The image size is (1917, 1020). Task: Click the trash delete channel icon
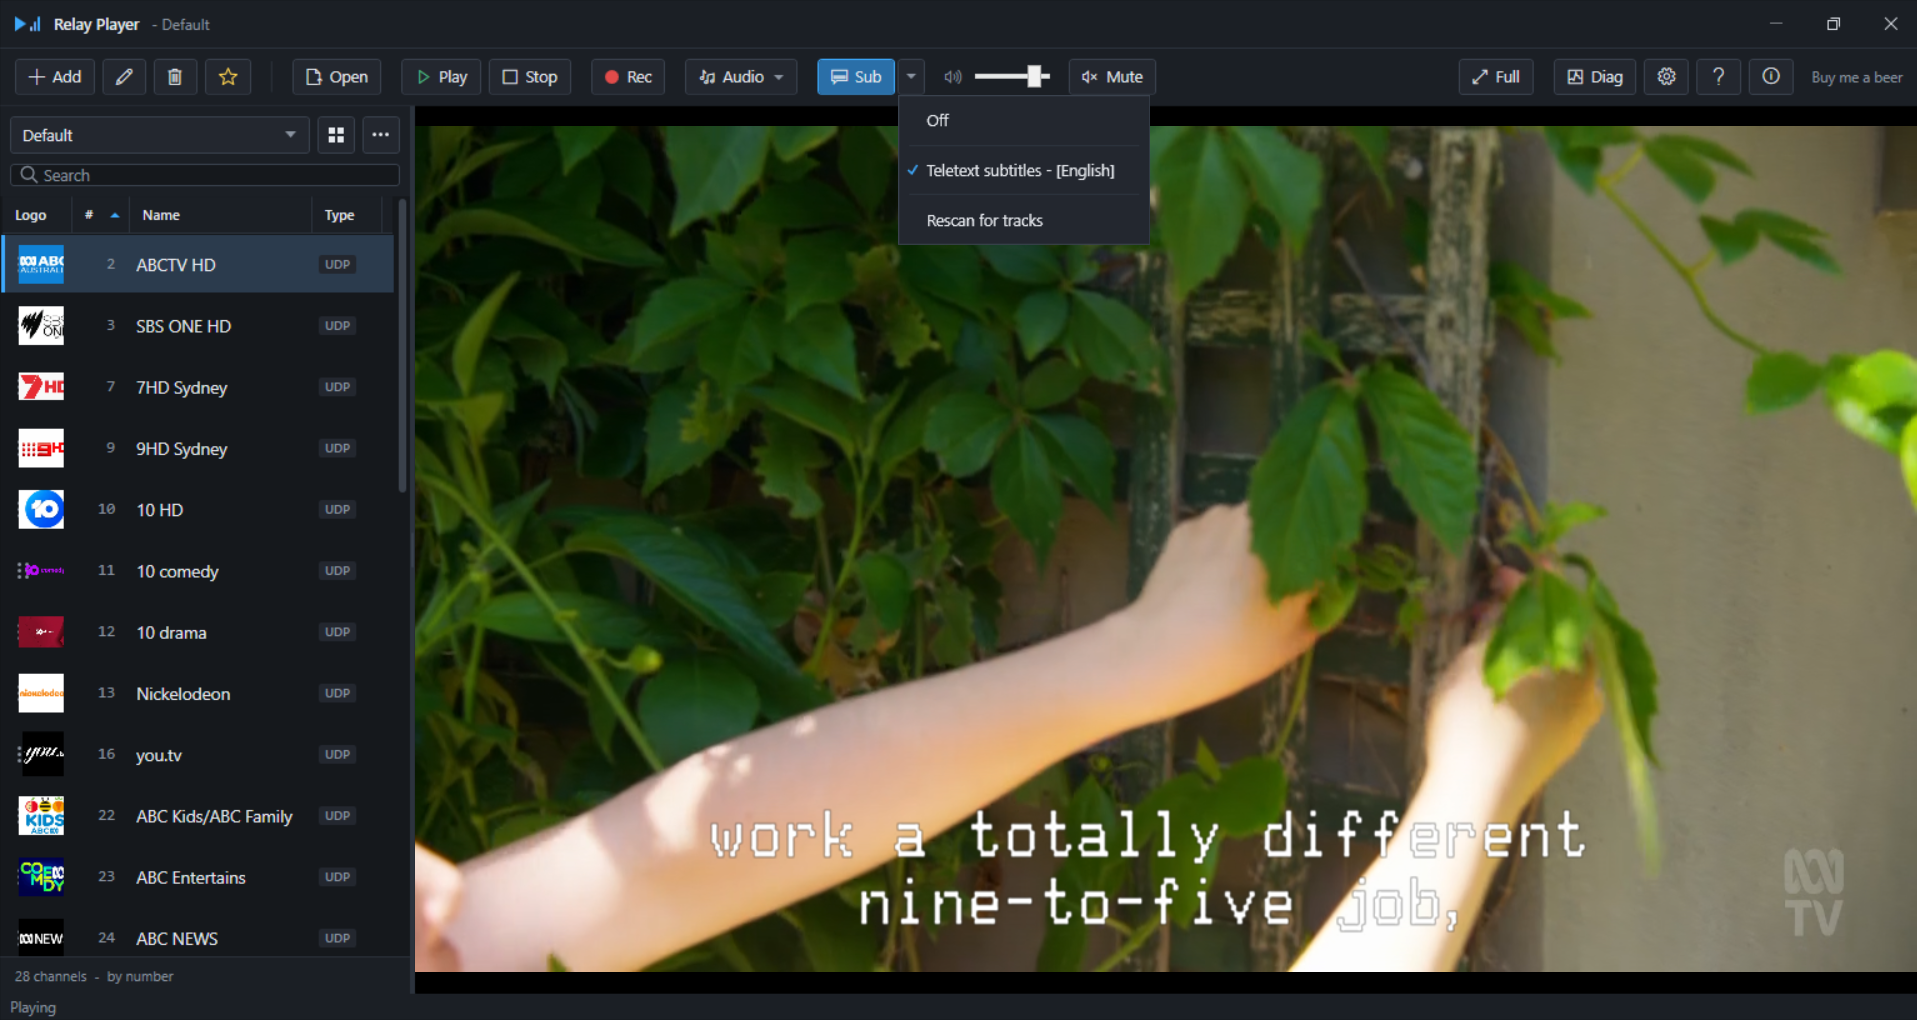point(175,77)
